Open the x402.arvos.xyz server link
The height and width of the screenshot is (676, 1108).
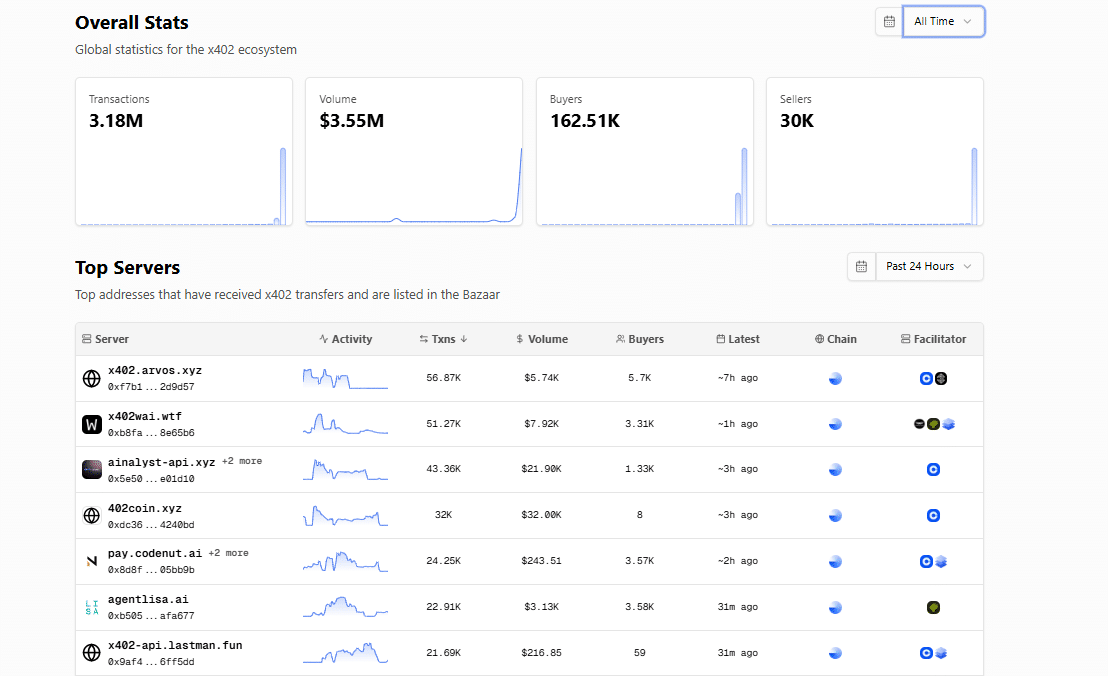(155, 371)
